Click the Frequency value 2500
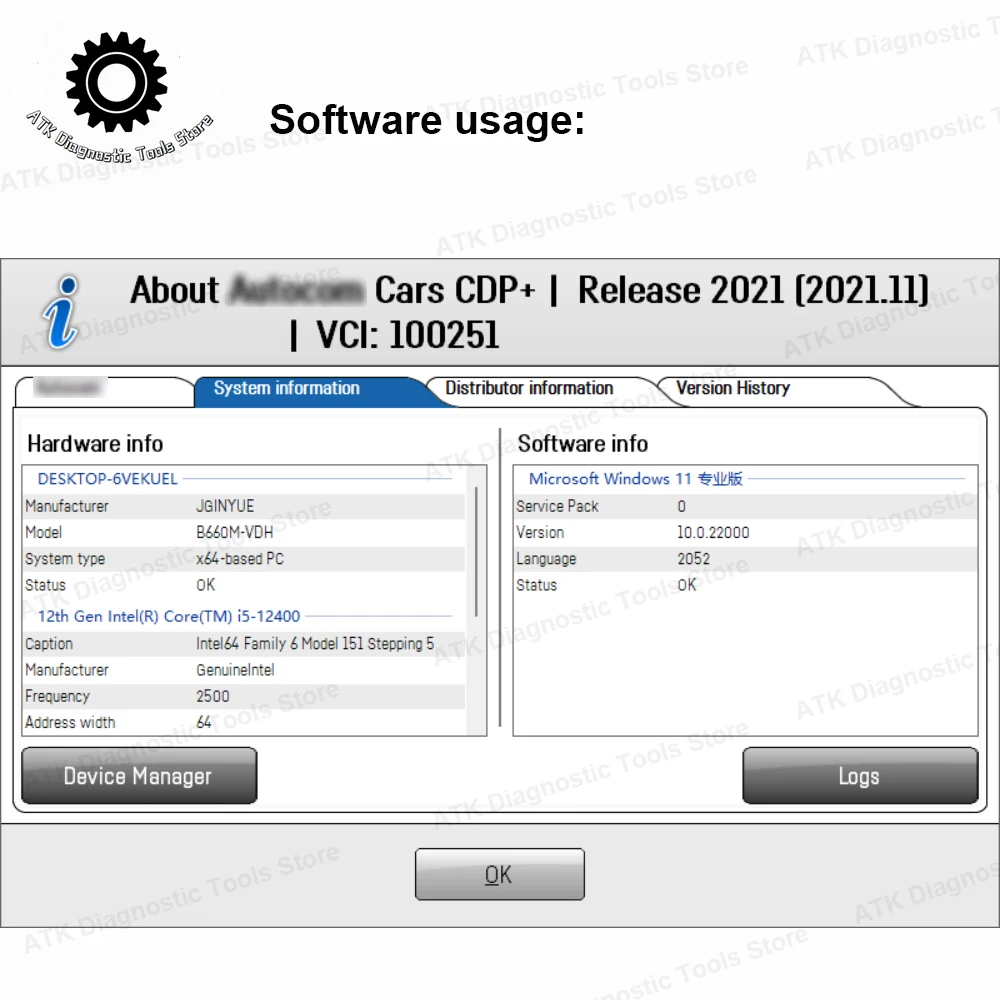This screenshot has width=1000, height=1000. point(213,696)
